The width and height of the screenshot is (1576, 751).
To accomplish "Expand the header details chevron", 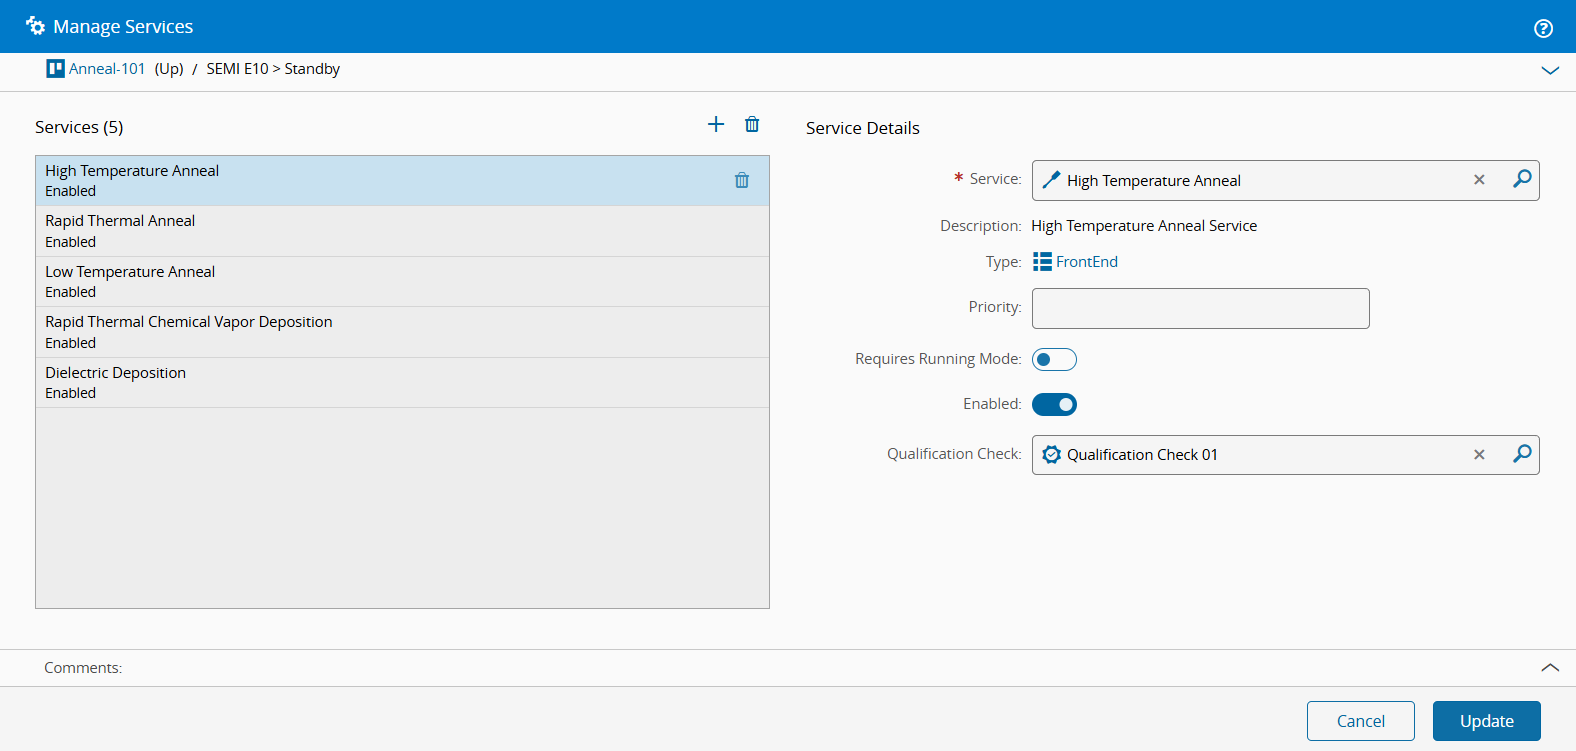I will click(1550, 70).
